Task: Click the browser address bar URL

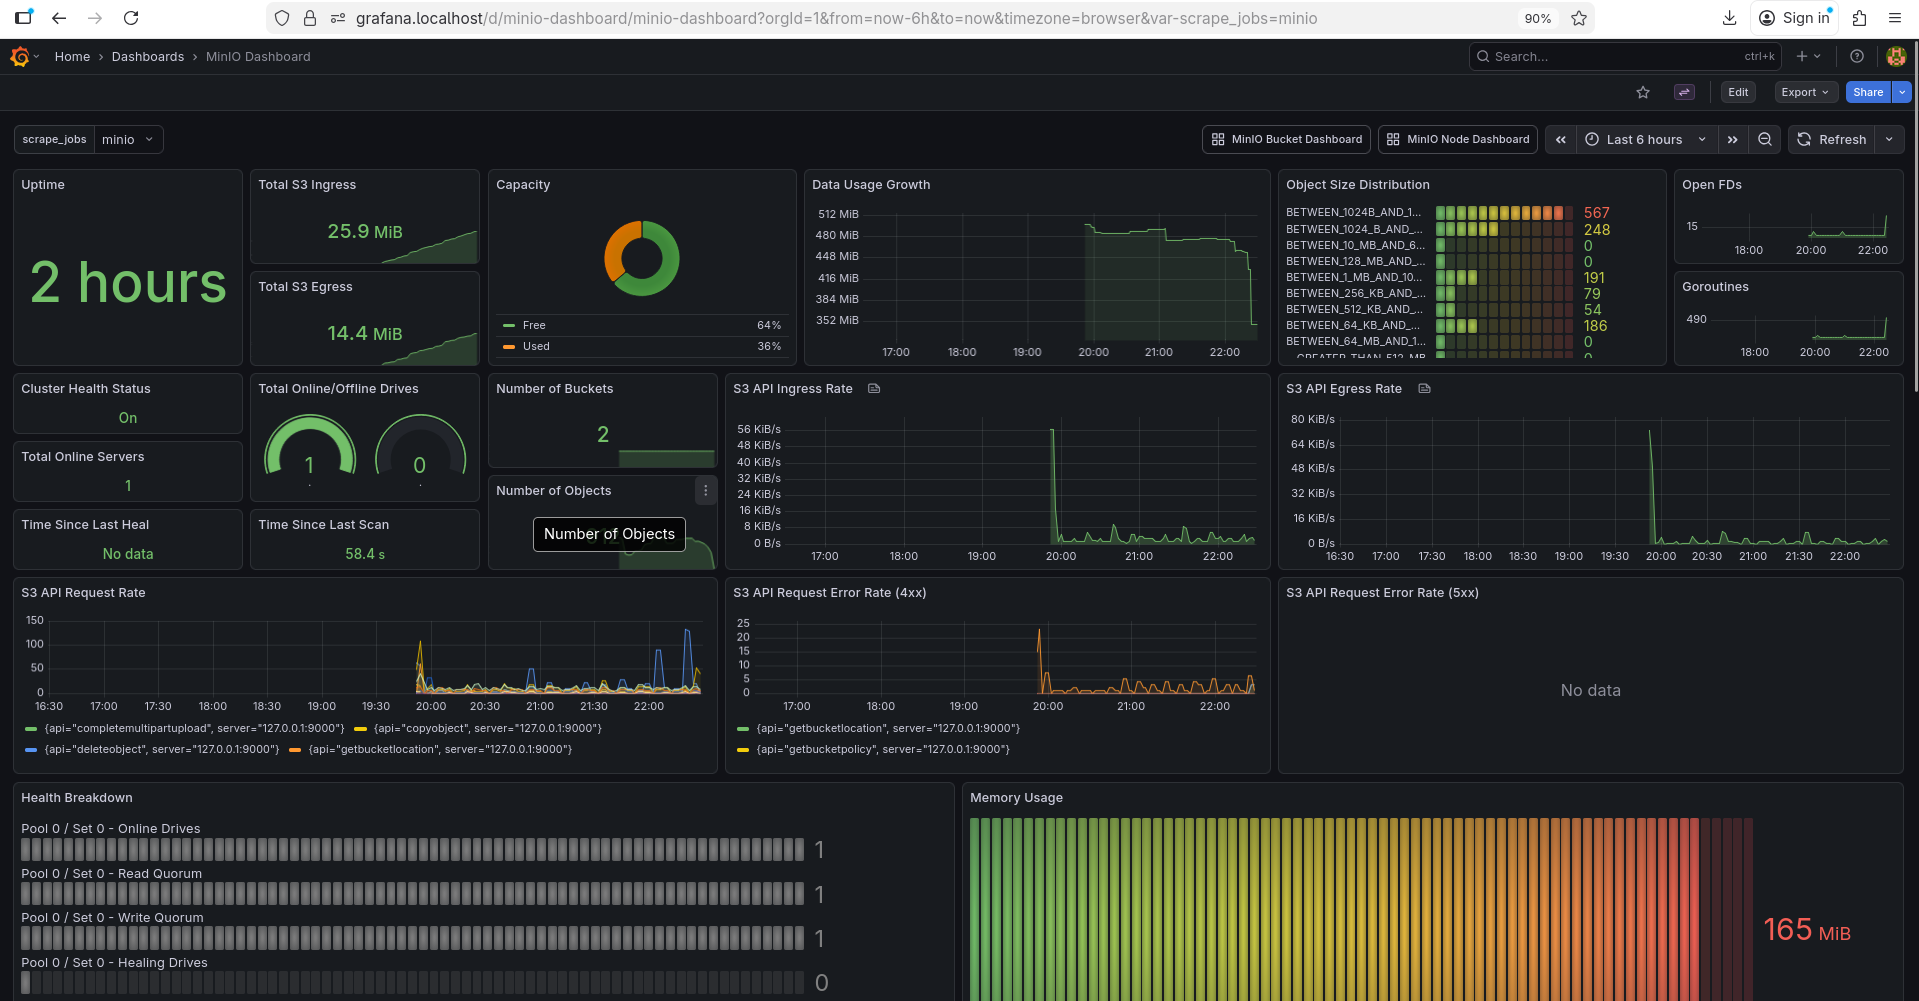Action: tap(836, 18)
